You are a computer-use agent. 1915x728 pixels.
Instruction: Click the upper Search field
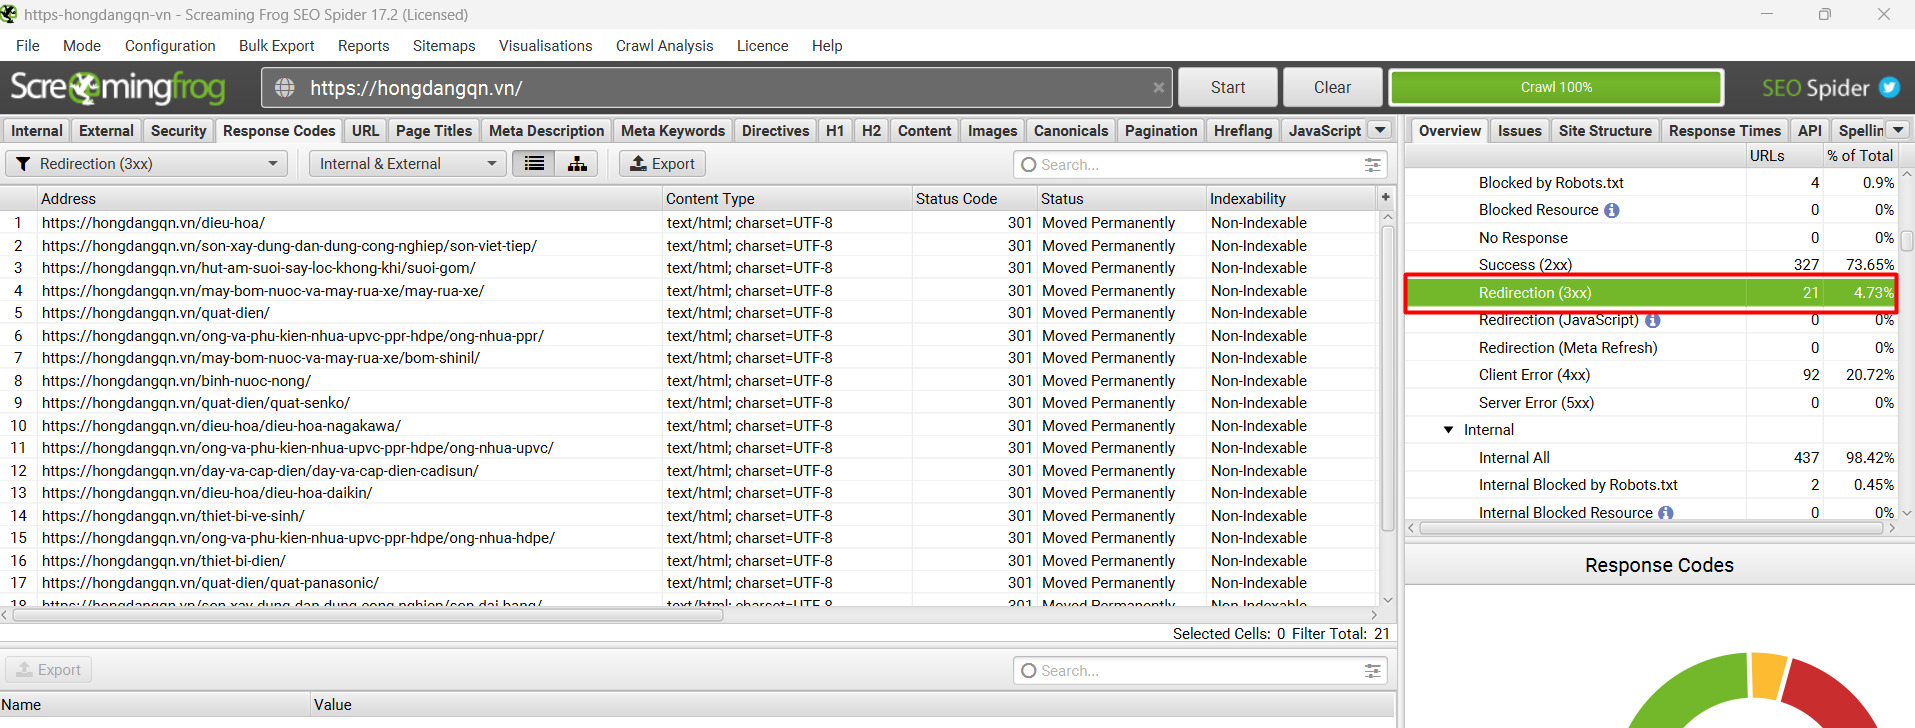pos(1200,165)
